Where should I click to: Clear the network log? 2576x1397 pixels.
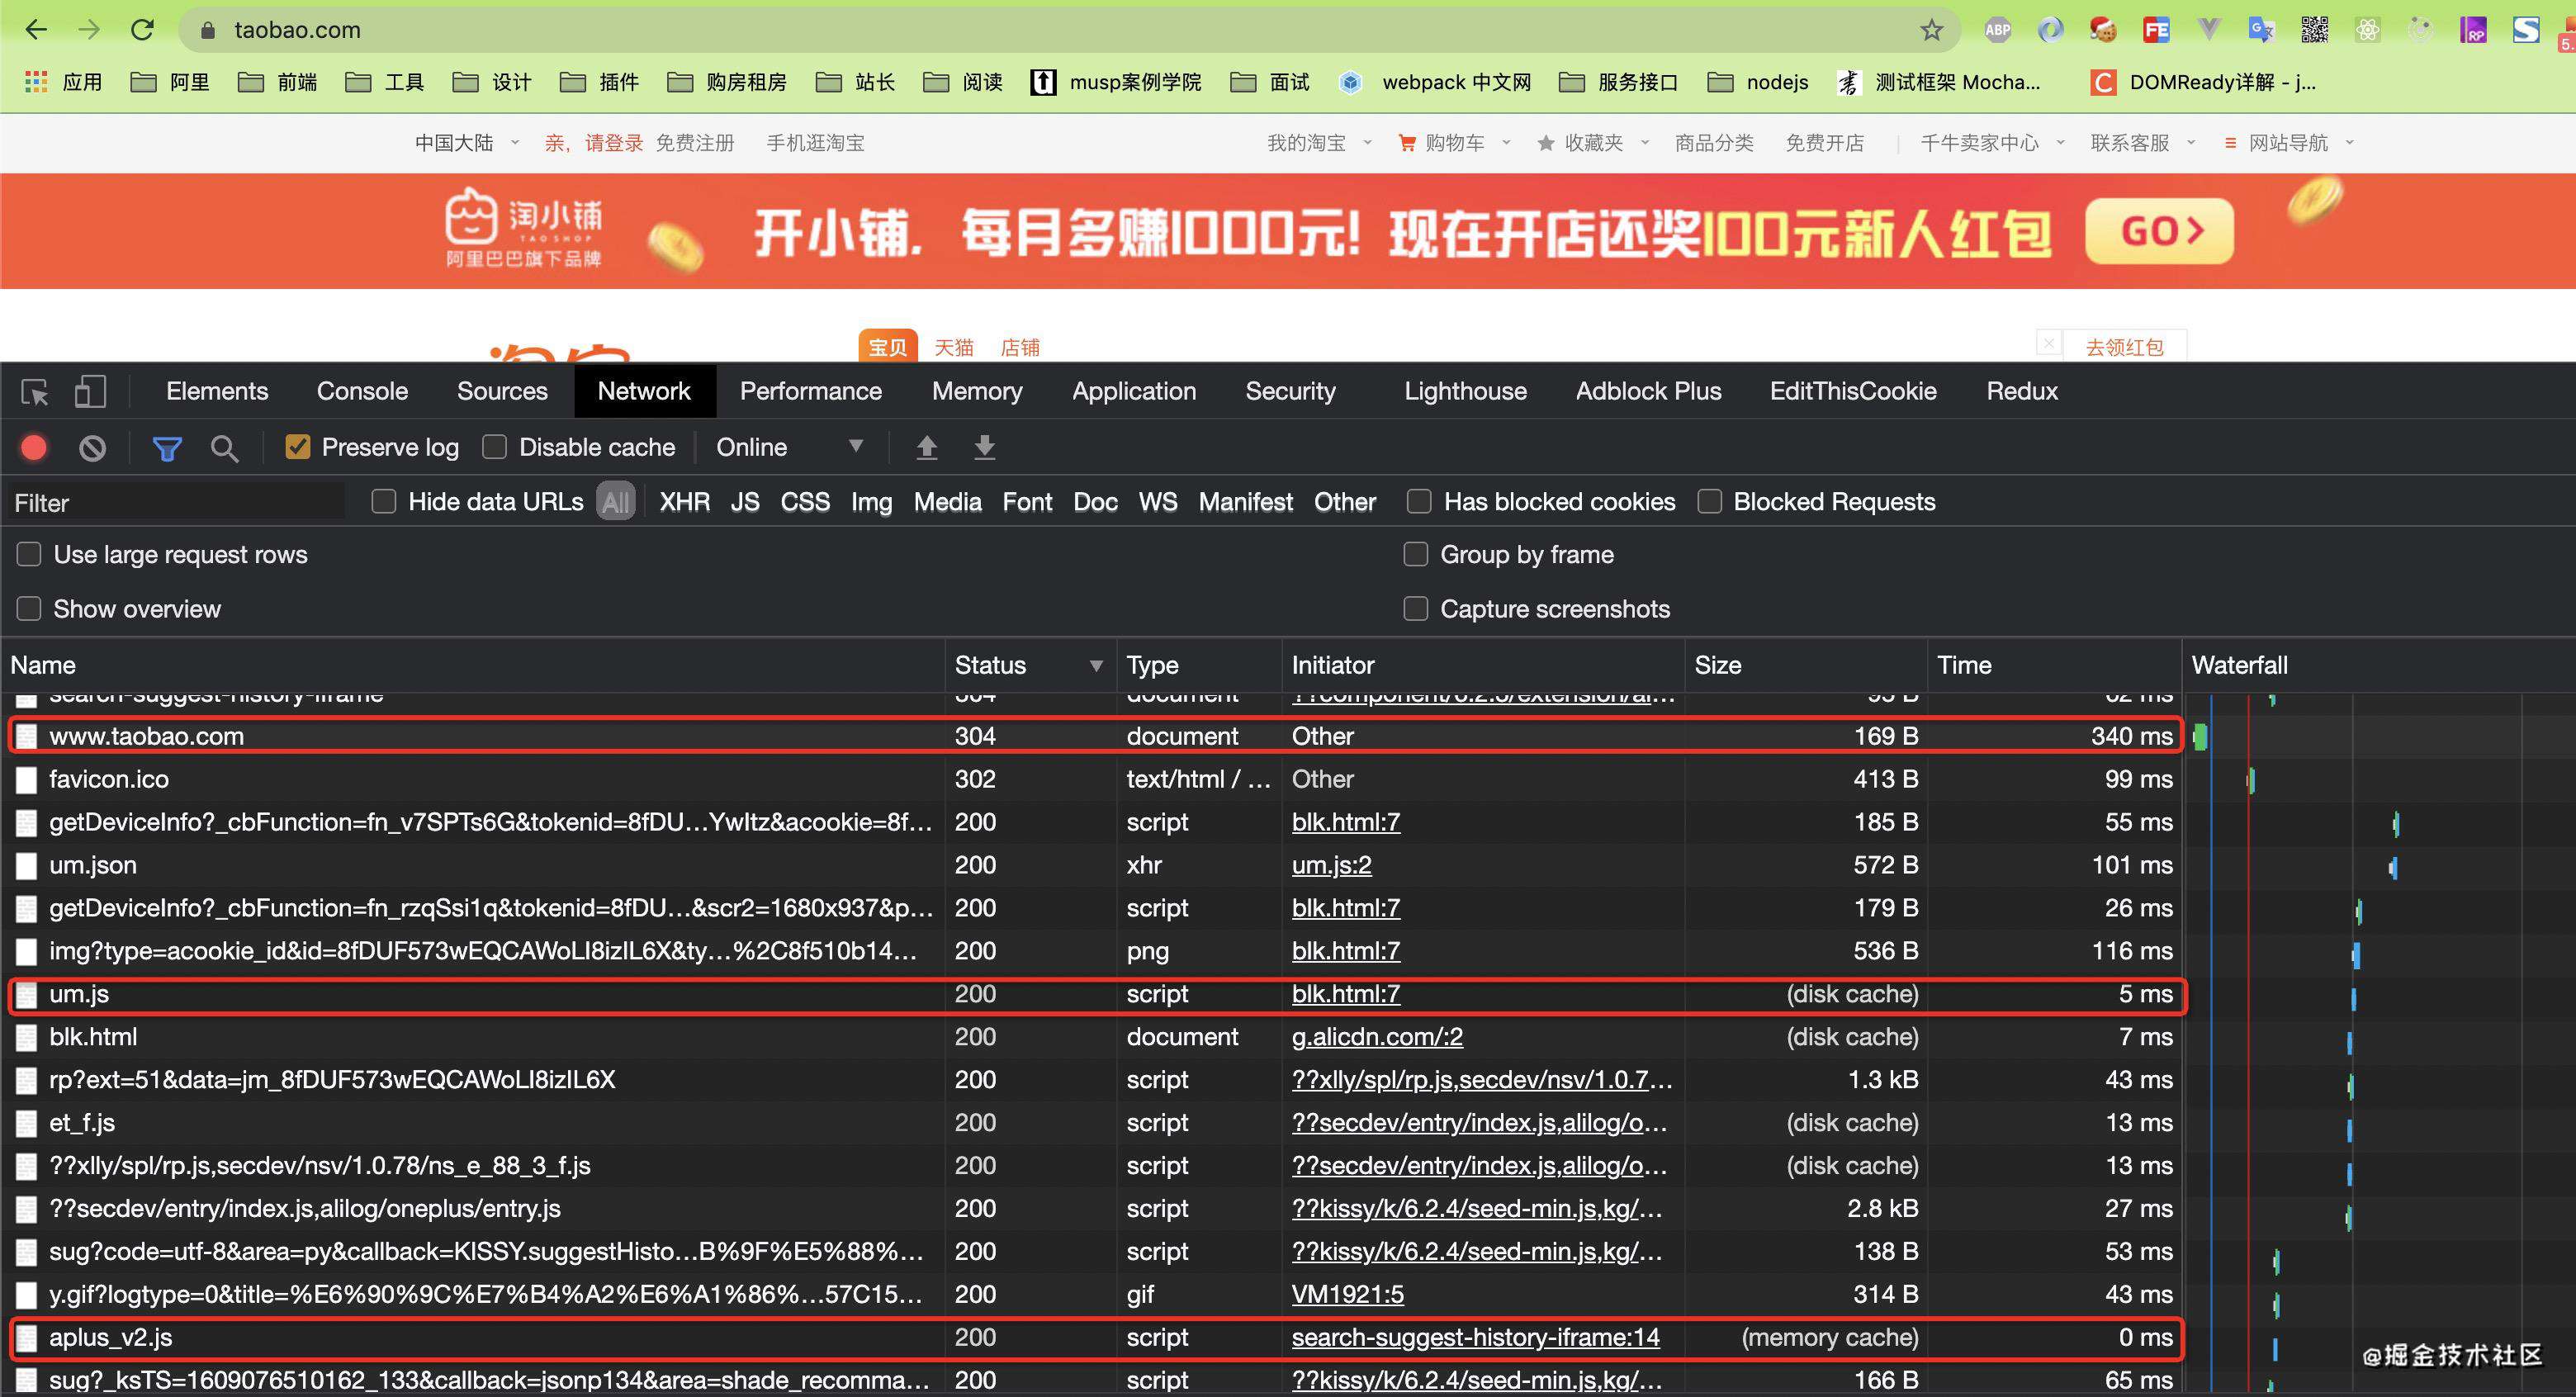[x=92, y=447]
